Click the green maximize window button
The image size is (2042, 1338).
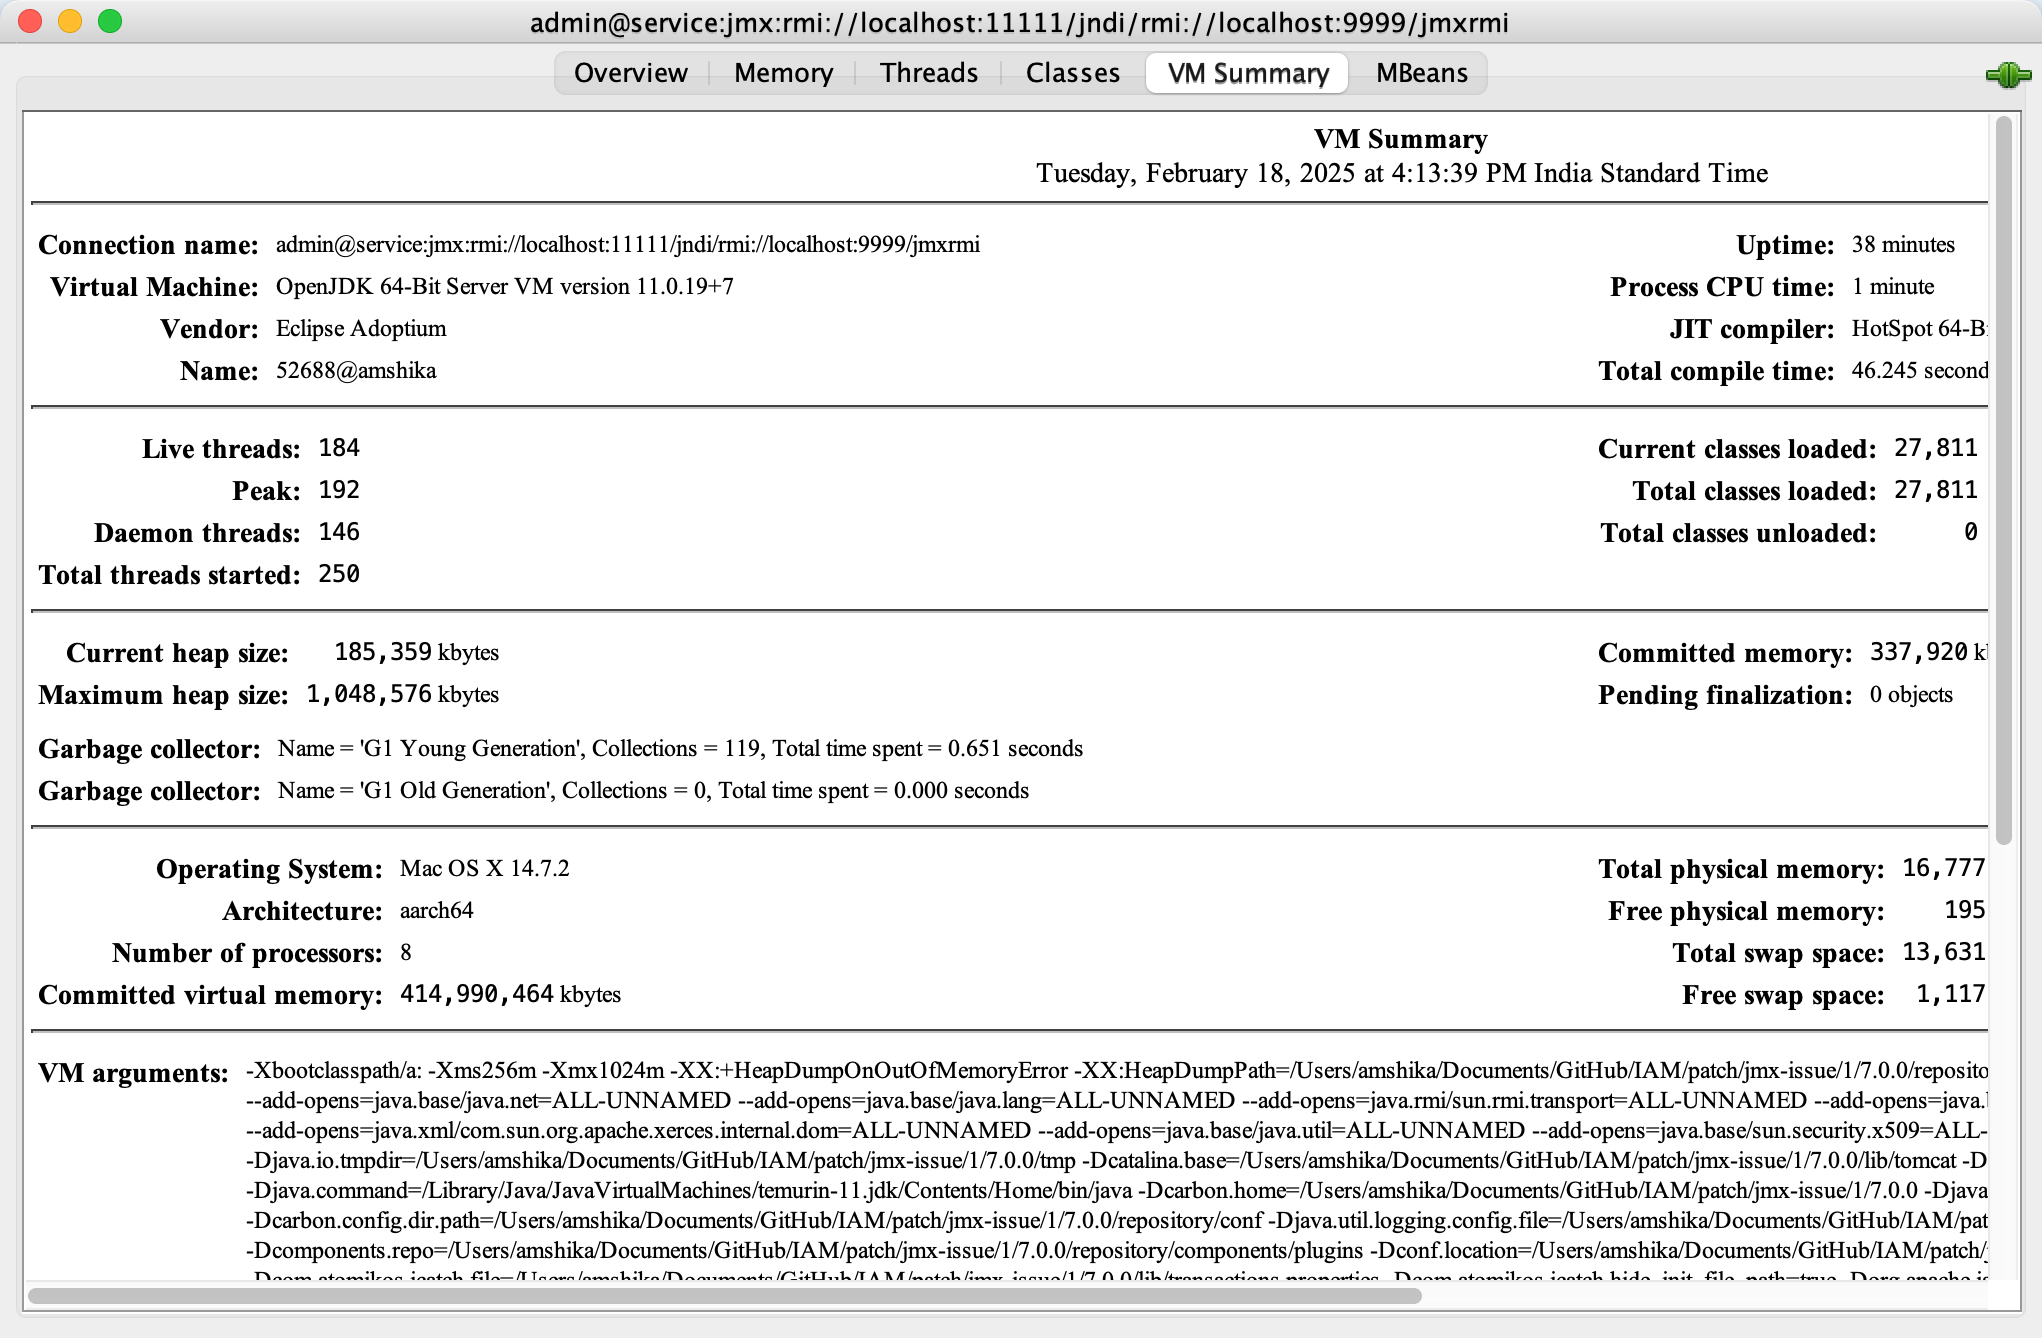coord(110,21)
